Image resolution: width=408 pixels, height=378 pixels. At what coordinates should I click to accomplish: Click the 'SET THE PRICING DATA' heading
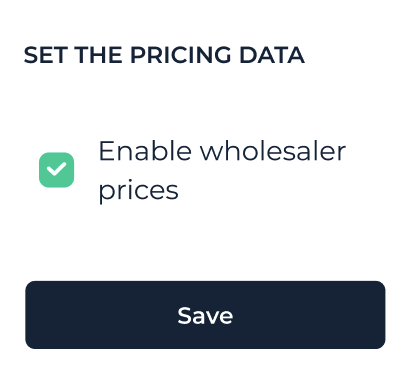[164, 55]
